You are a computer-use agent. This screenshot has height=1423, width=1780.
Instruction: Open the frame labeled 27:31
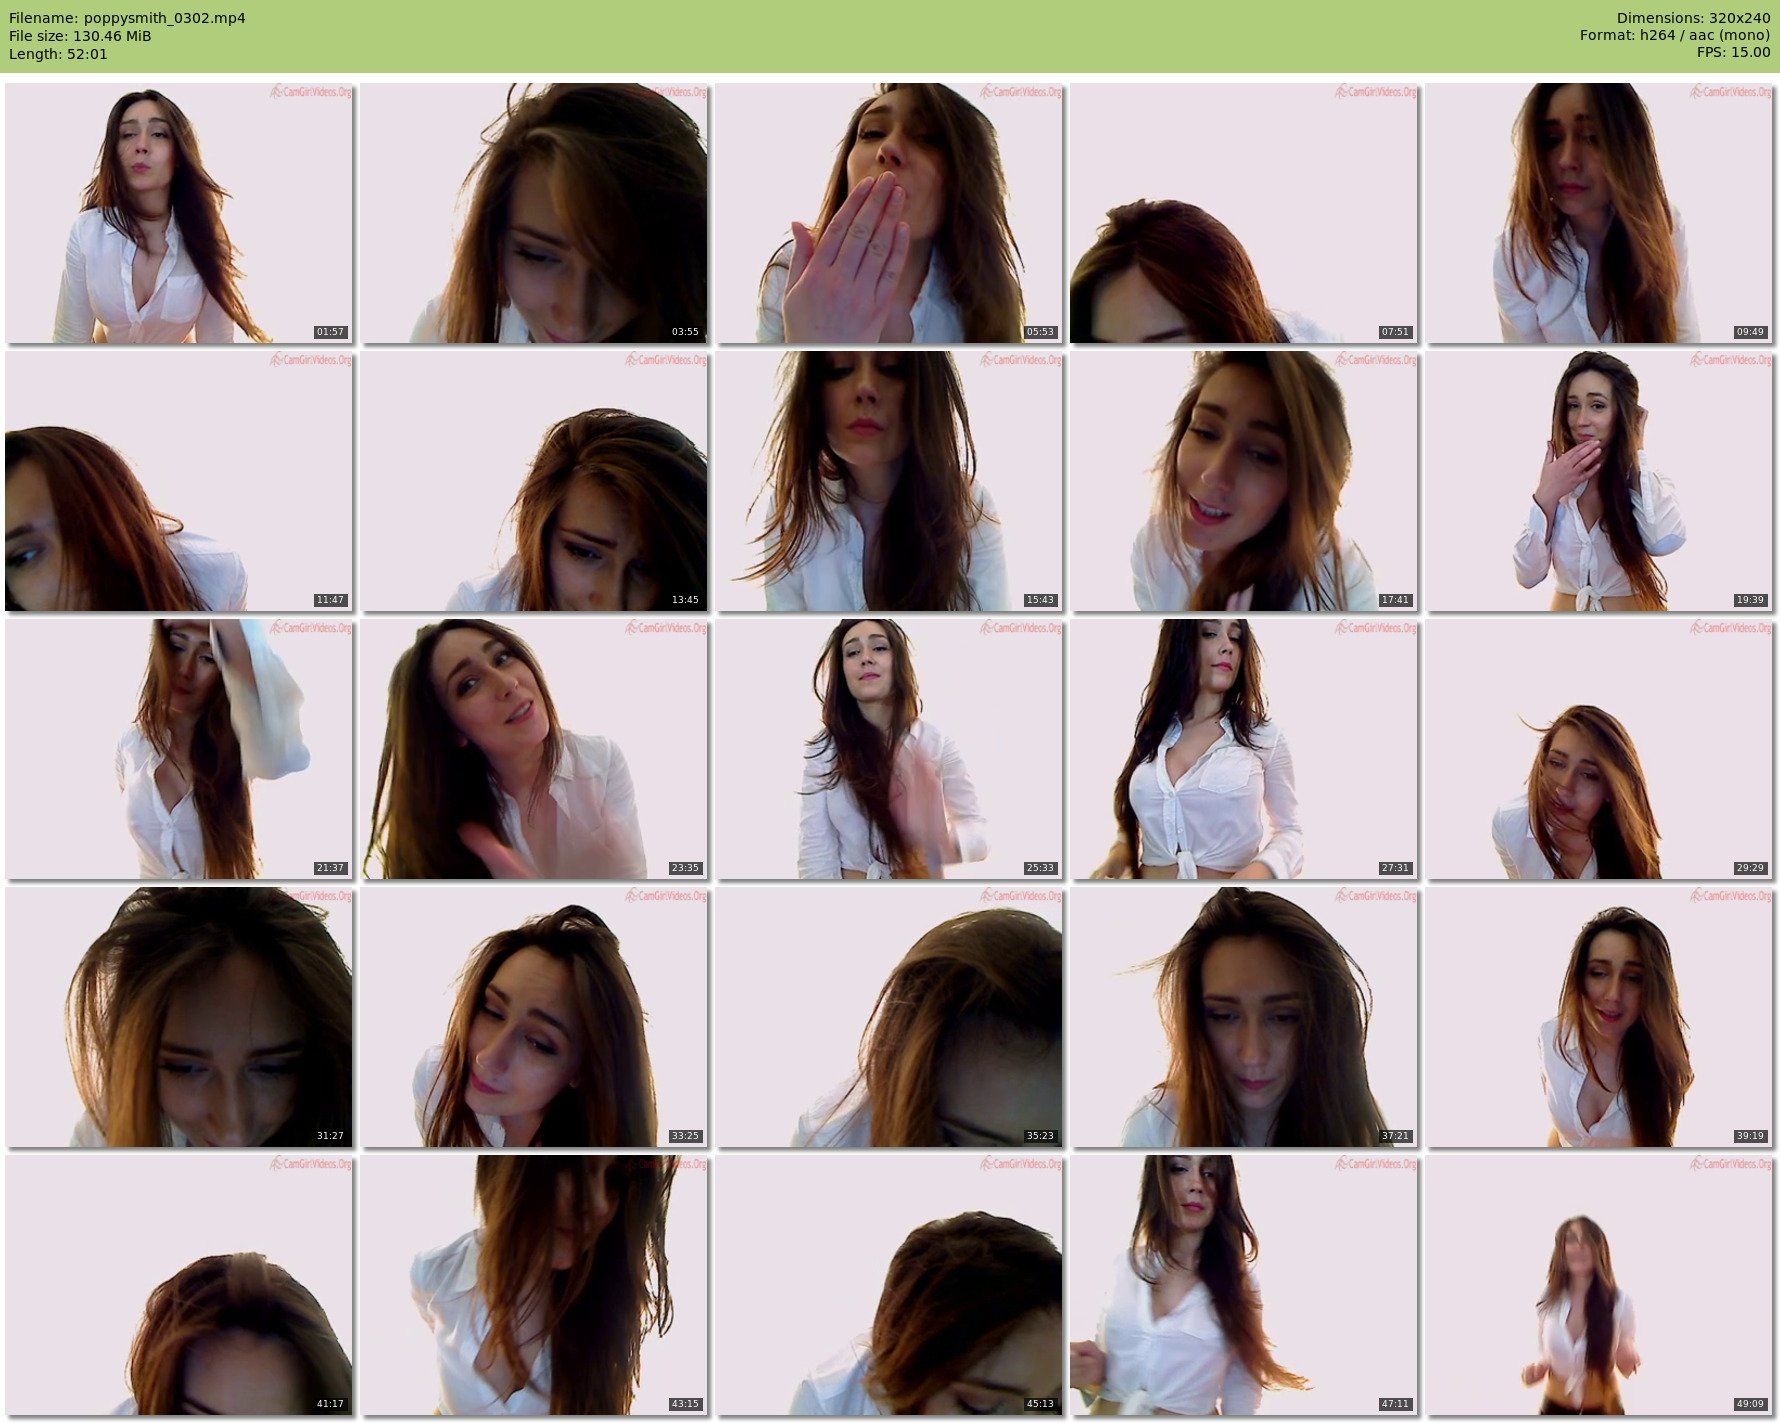1244,749
